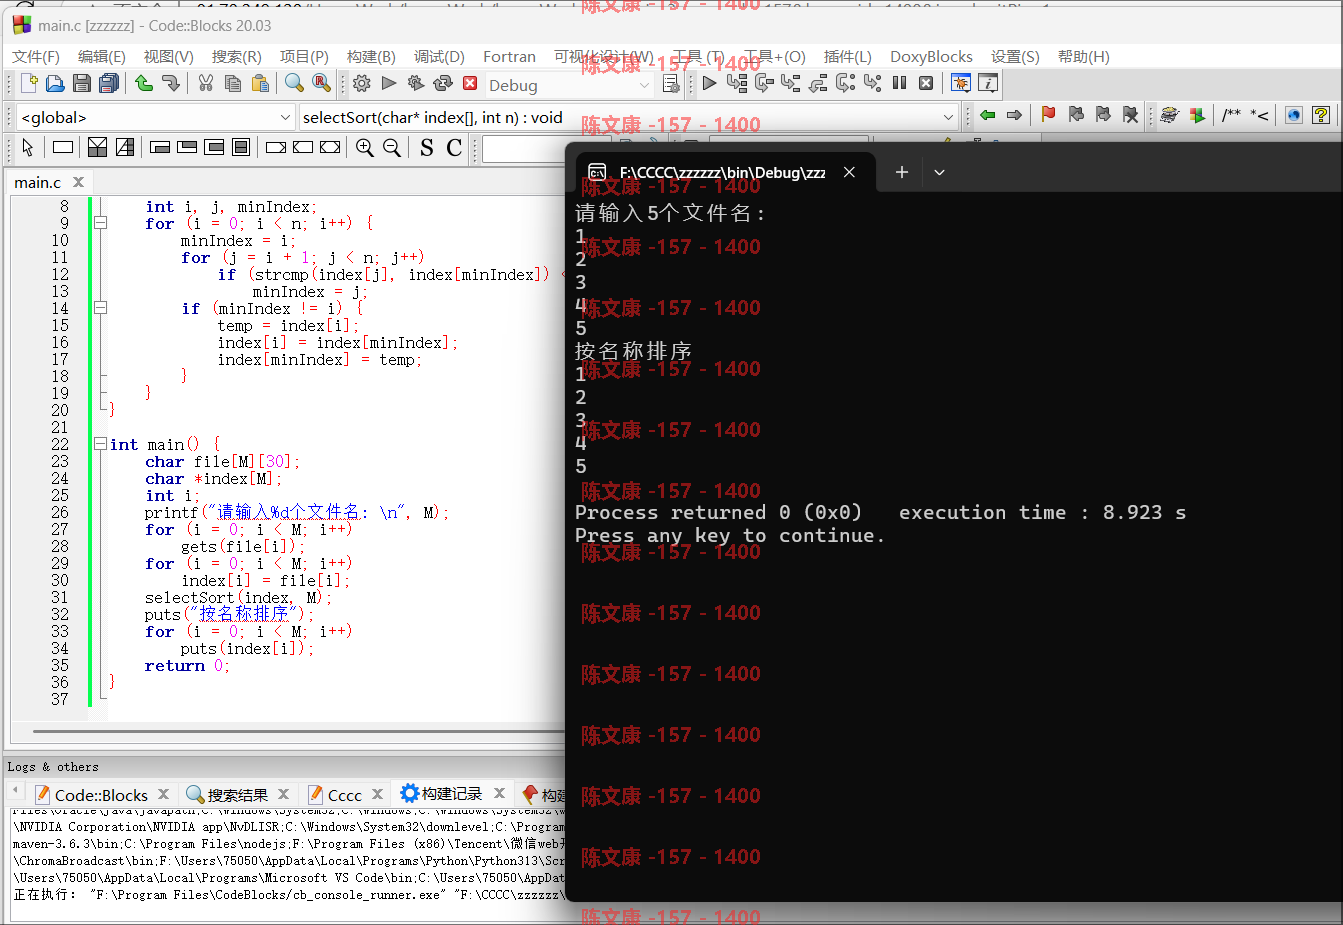Build the project with the gear icon
This screenshot has width=1343, height=925.
pyautogui.click(x=362, y=83)
